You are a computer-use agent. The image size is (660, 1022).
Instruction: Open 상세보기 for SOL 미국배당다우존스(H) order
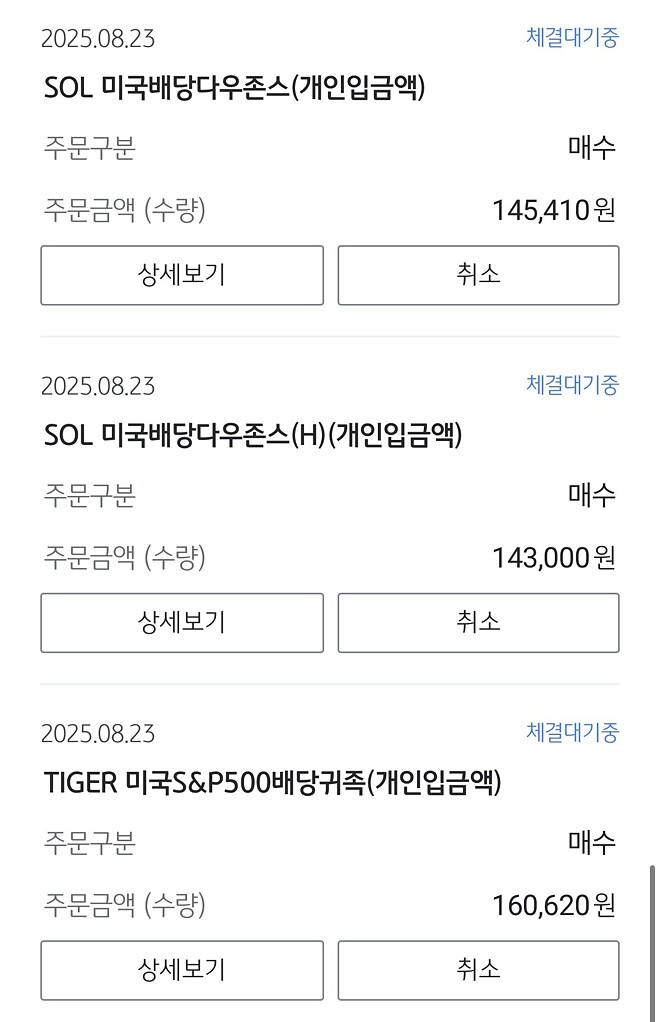pyautogui.click(x=181, y=622)
